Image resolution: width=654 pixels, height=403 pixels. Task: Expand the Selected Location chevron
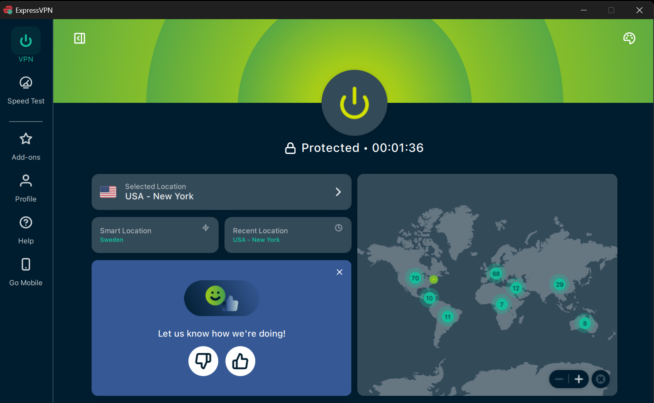click(338, 192)
